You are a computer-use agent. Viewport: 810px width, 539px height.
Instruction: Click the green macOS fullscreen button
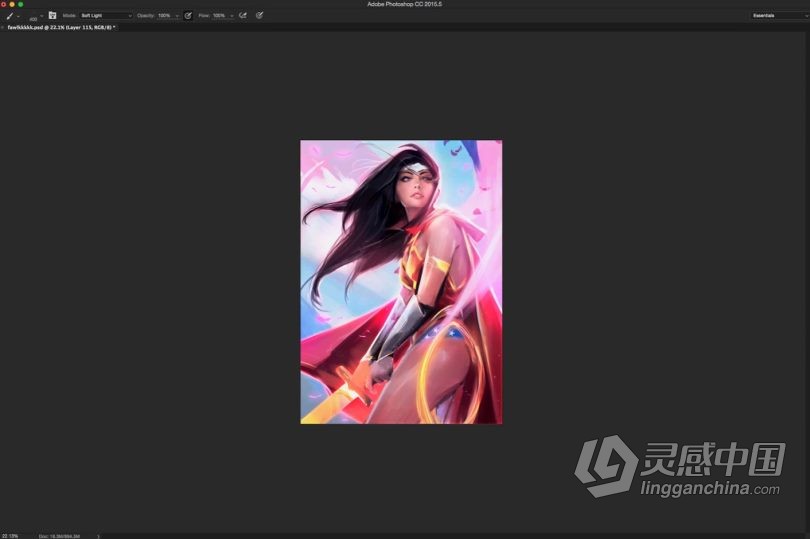click(x=21, y=4)
